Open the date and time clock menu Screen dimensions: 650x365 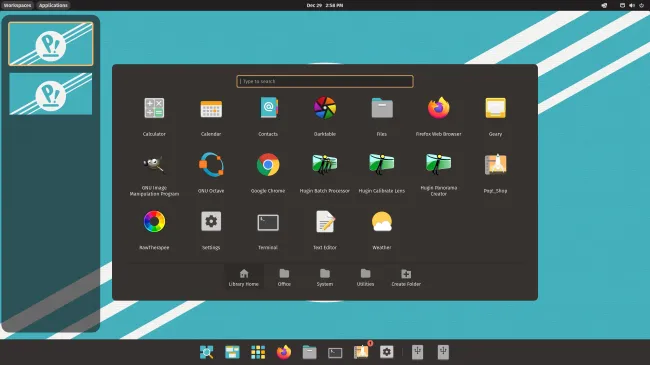(325, 5)
